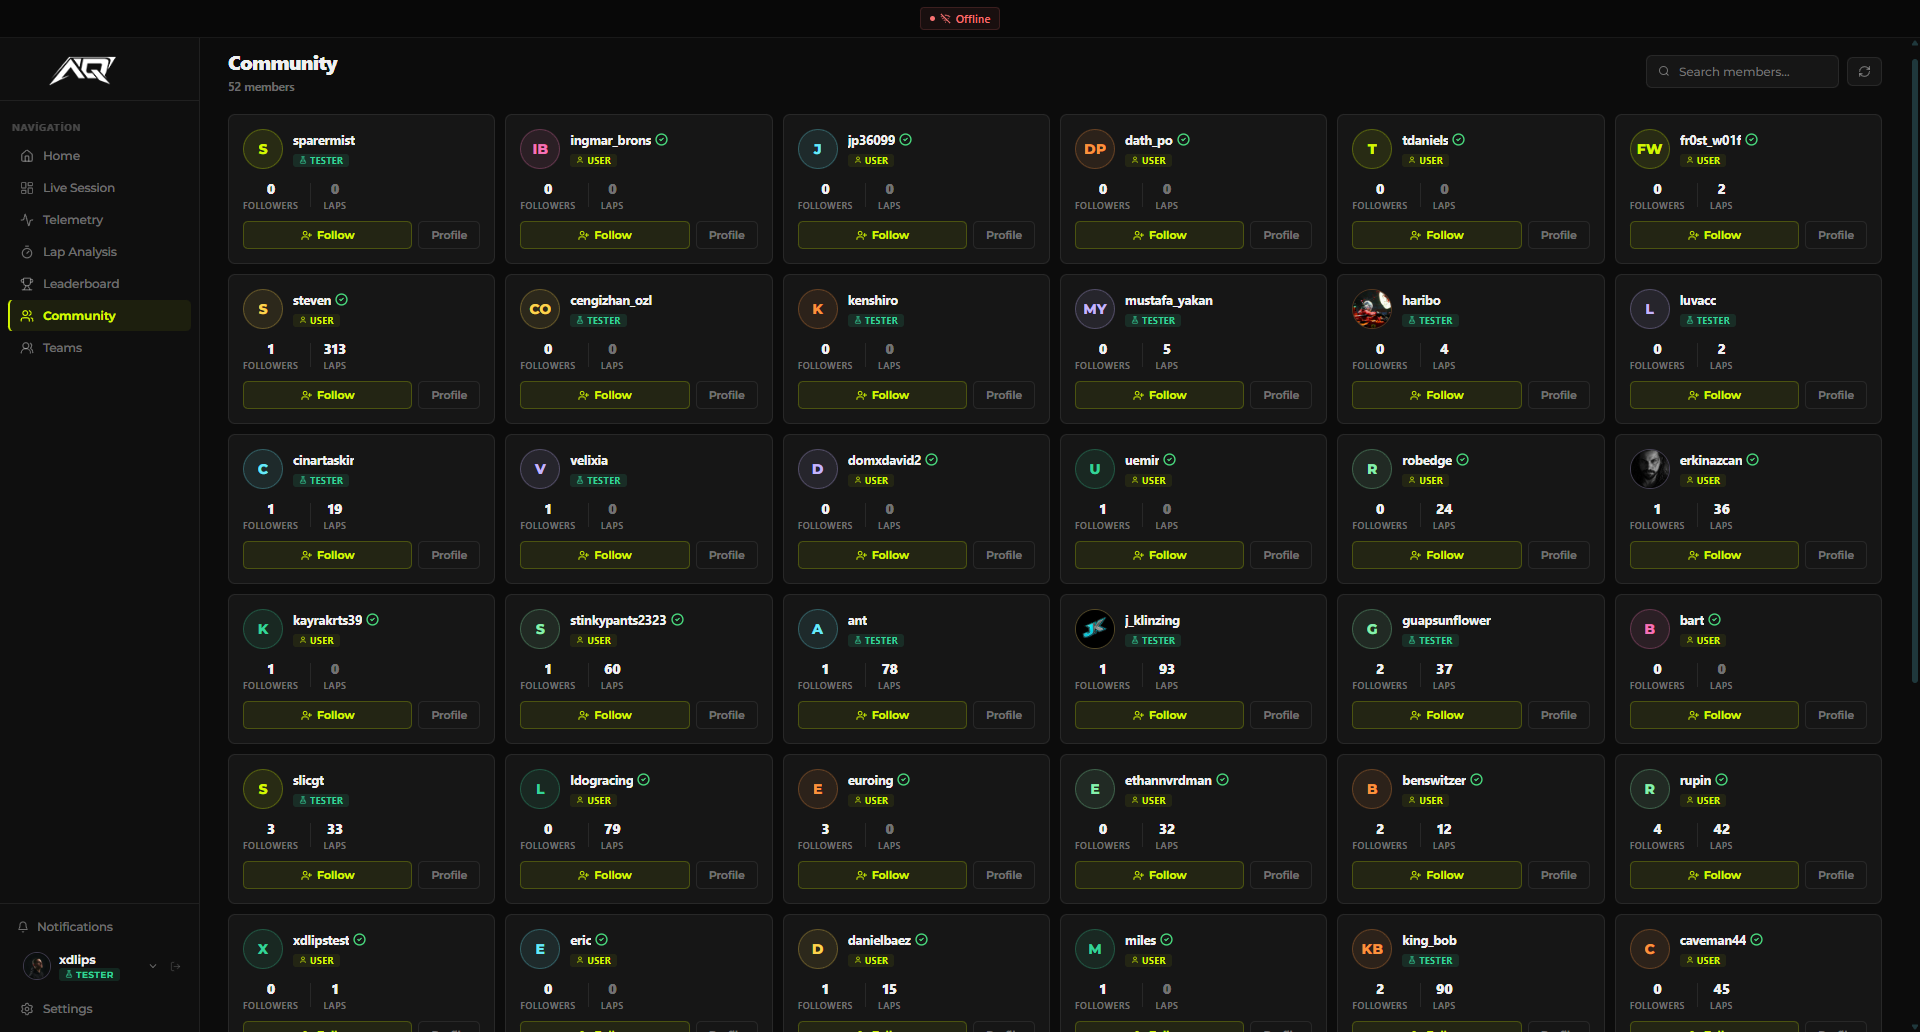The image size is (1920, 1032).
Task: Click the verified badge beside fr0st_w01f
Action: click(1752, 140)
